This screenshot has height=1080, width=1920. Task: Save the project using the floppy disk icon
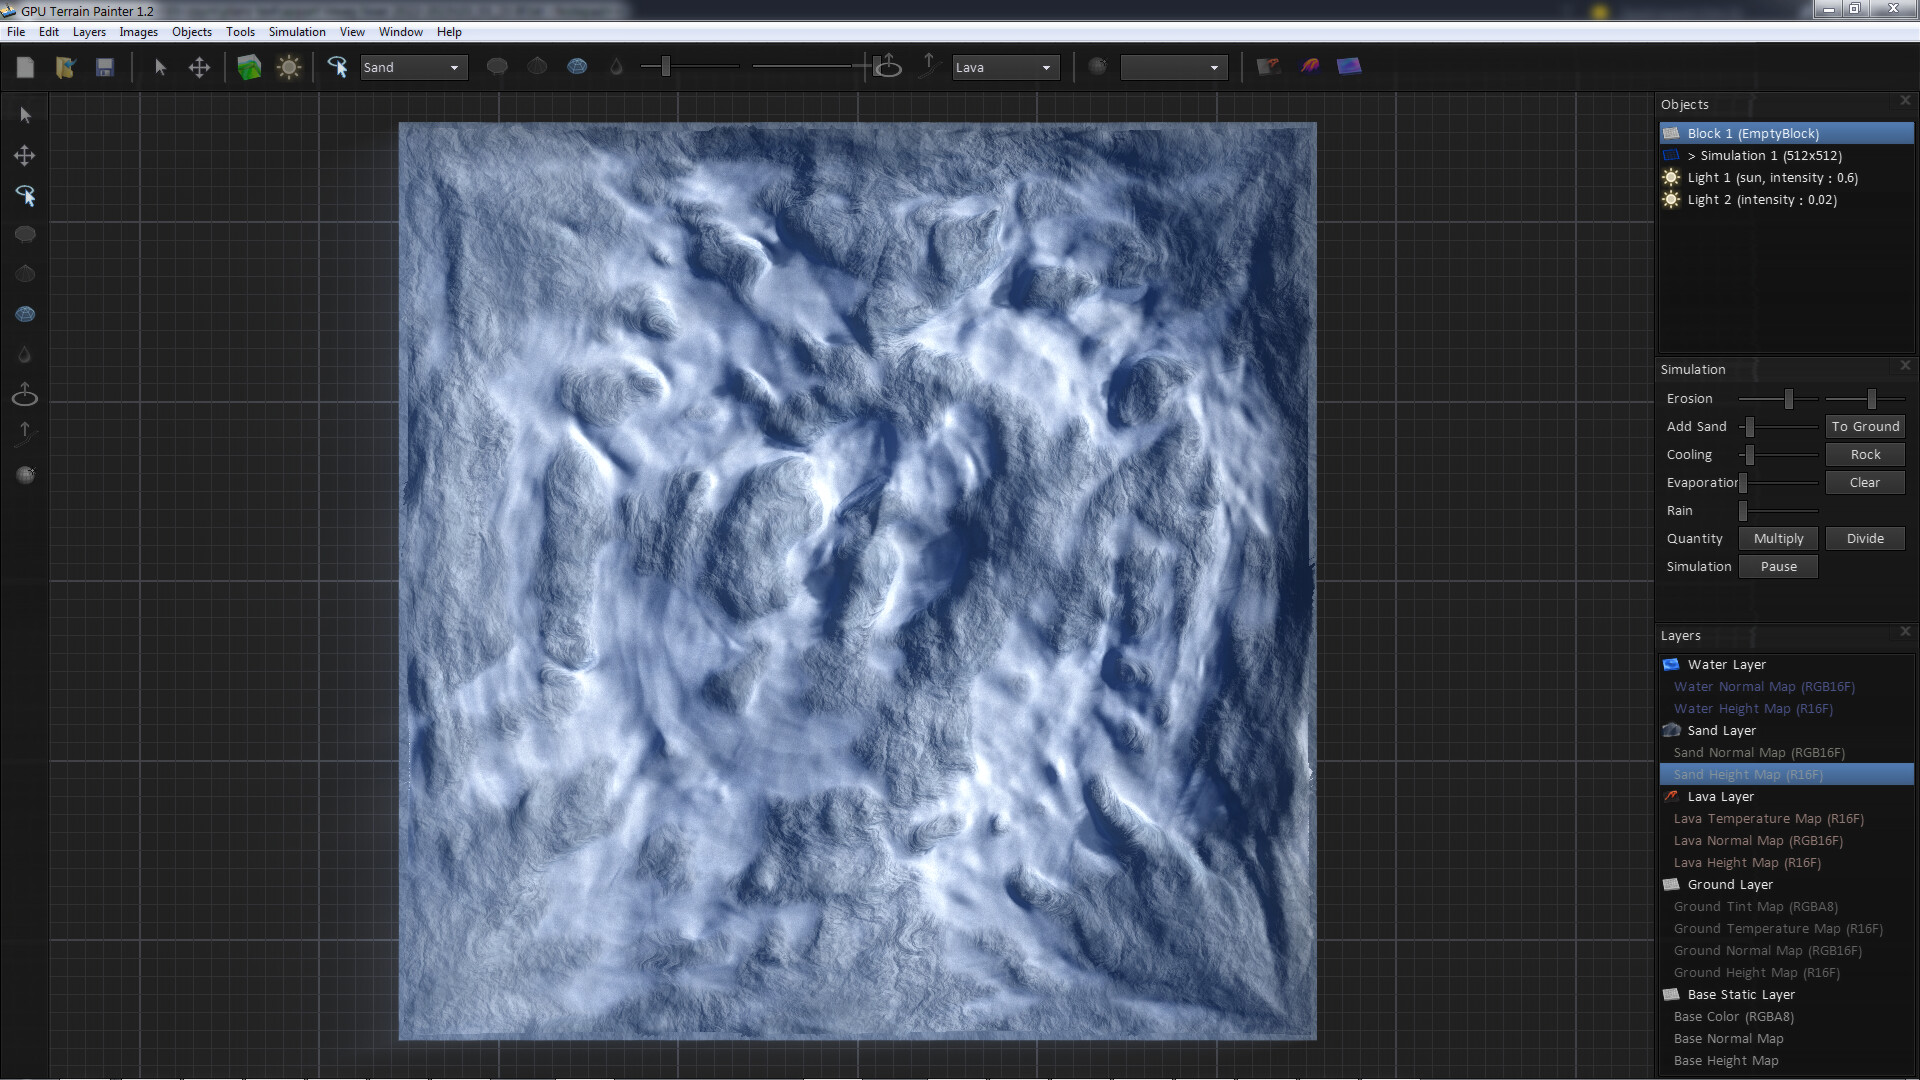coord(105,67)
